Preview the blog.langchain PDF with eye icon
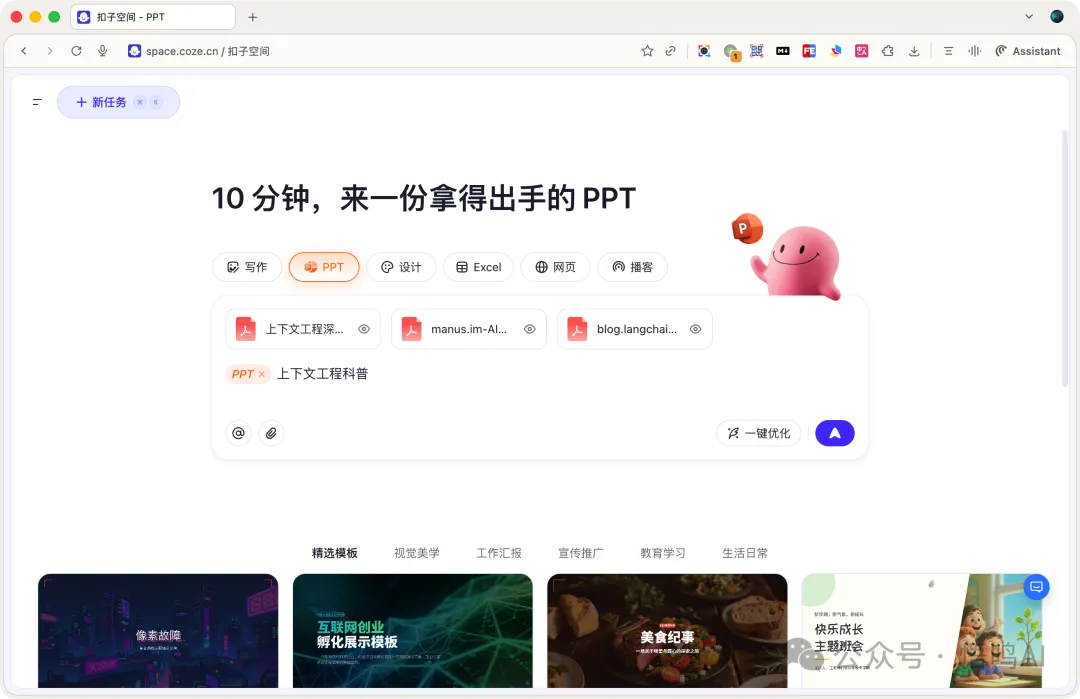 tap(695, 329)
